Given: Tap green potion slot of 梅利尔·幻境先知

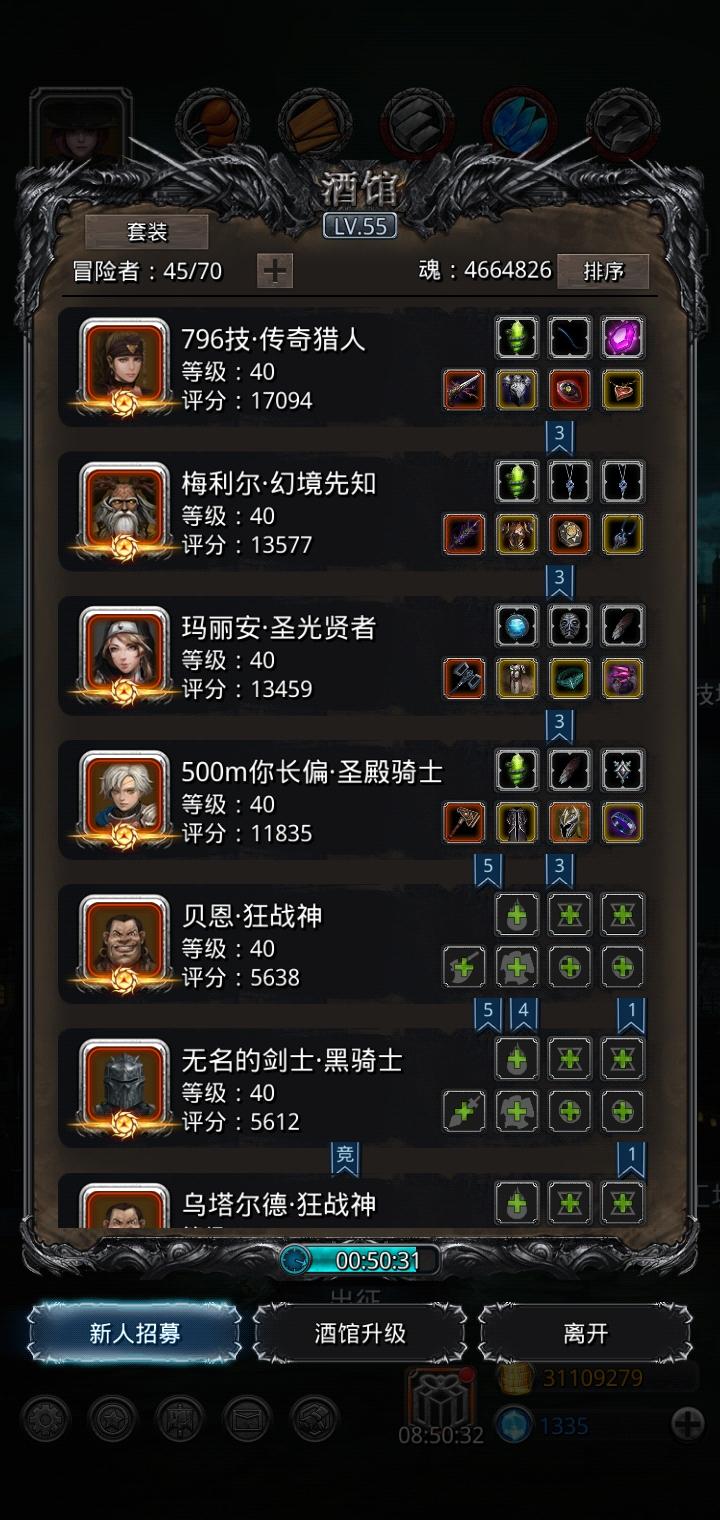Looking at the screenshot, I should 517,481.
